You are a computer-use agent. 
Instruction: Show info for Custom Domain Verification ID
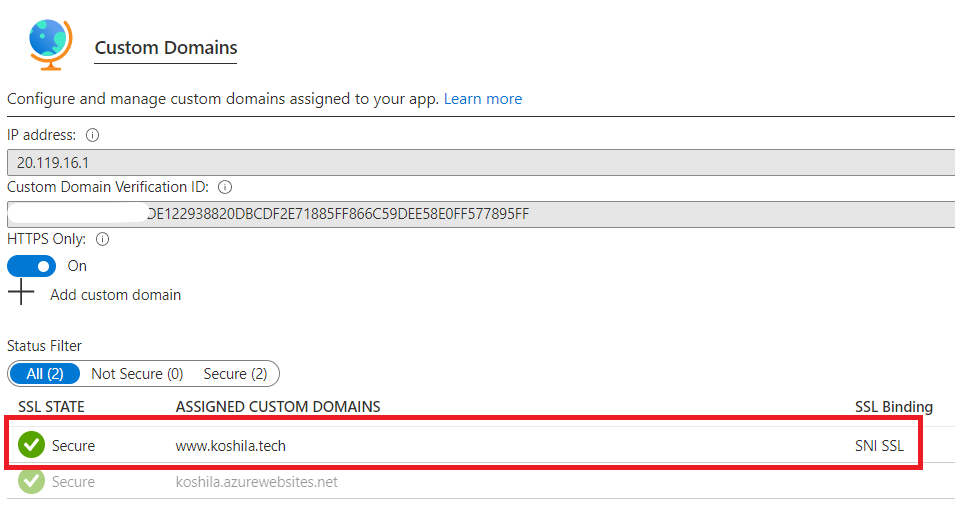225,188
